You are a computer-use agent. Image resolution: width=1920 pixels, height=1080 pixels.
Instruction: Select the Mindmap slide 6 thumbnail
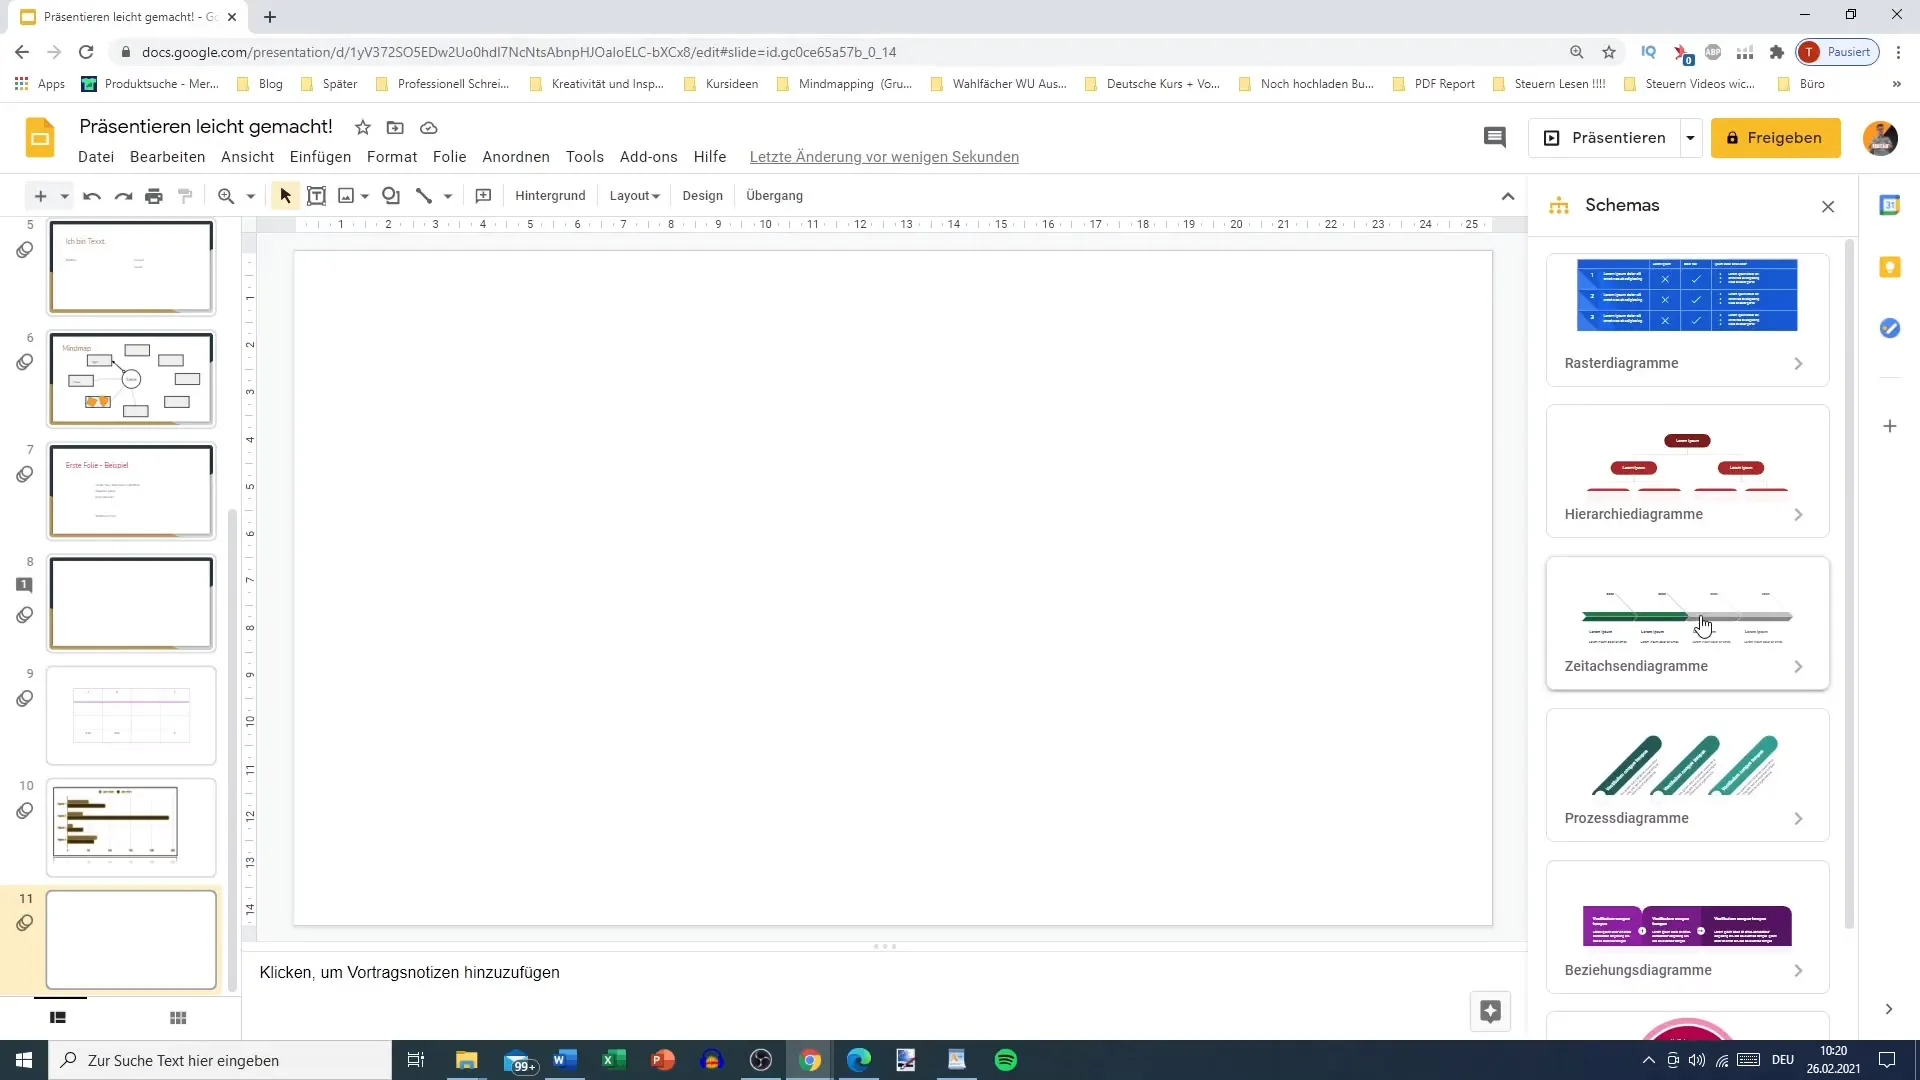pos(131,379)
